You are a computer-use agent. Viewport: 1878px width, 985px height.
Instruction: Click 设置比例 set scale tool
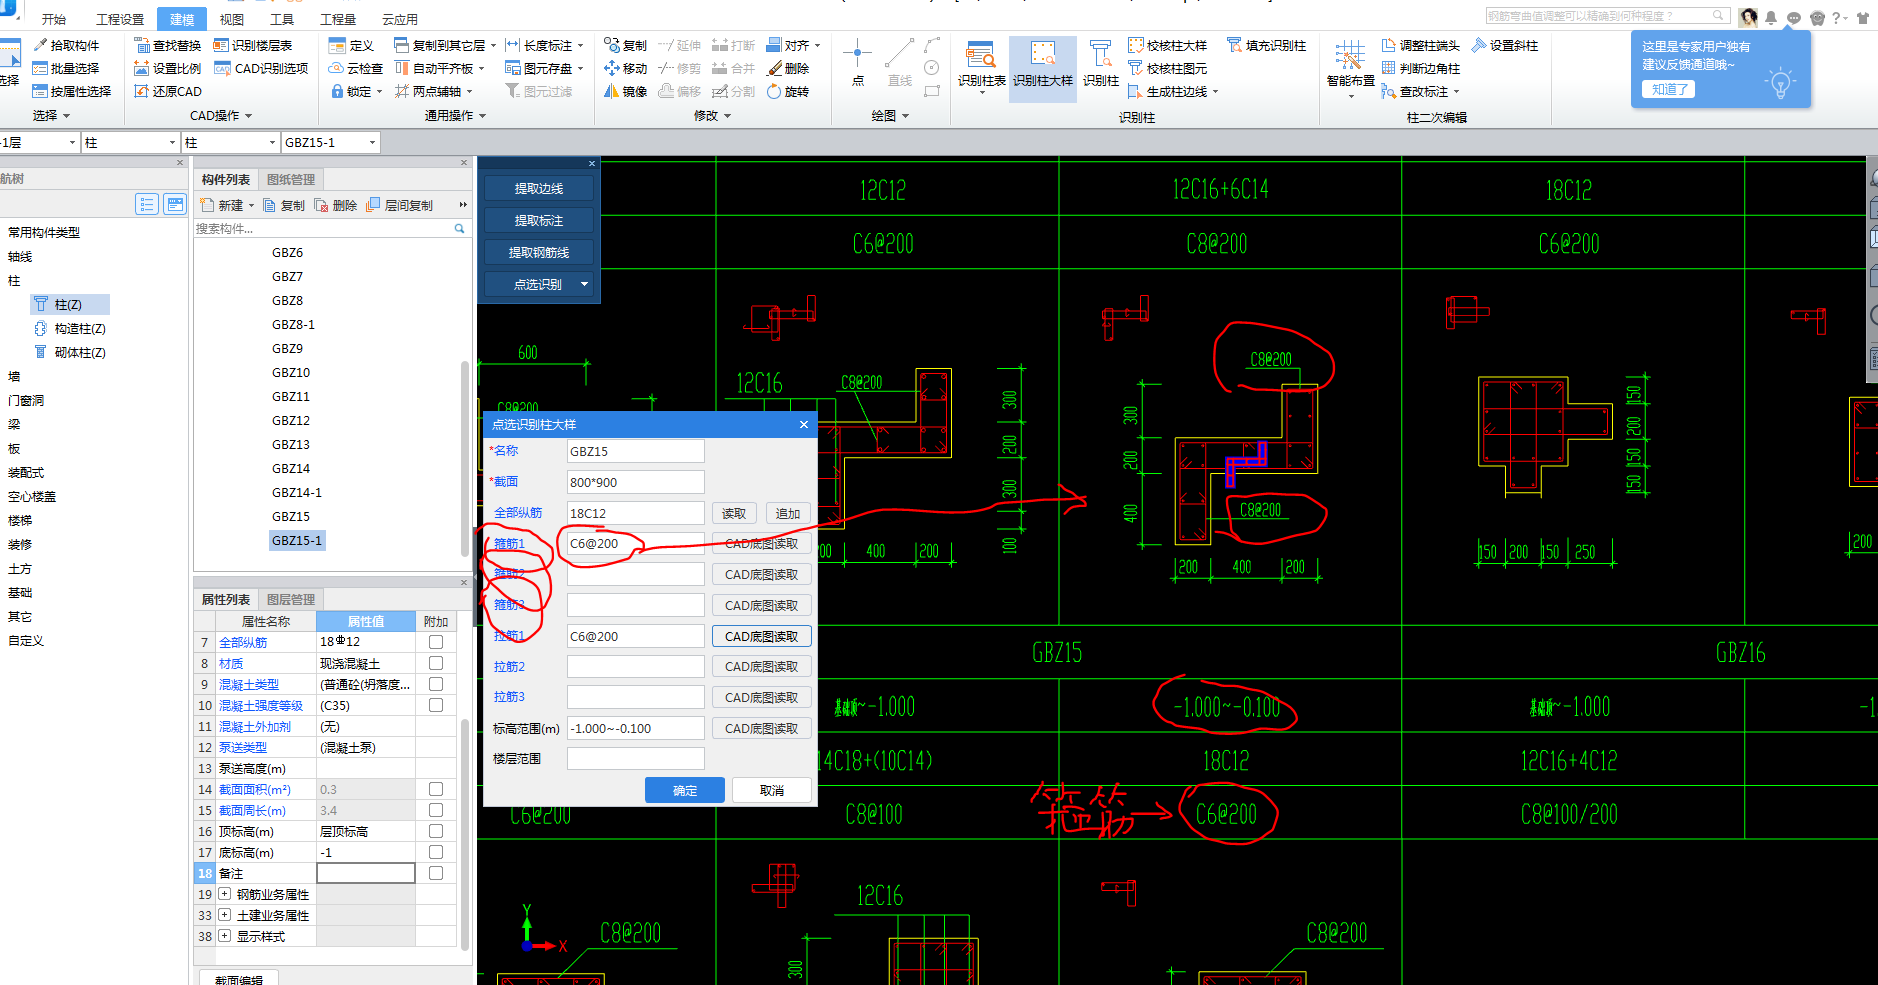[168, 68]
